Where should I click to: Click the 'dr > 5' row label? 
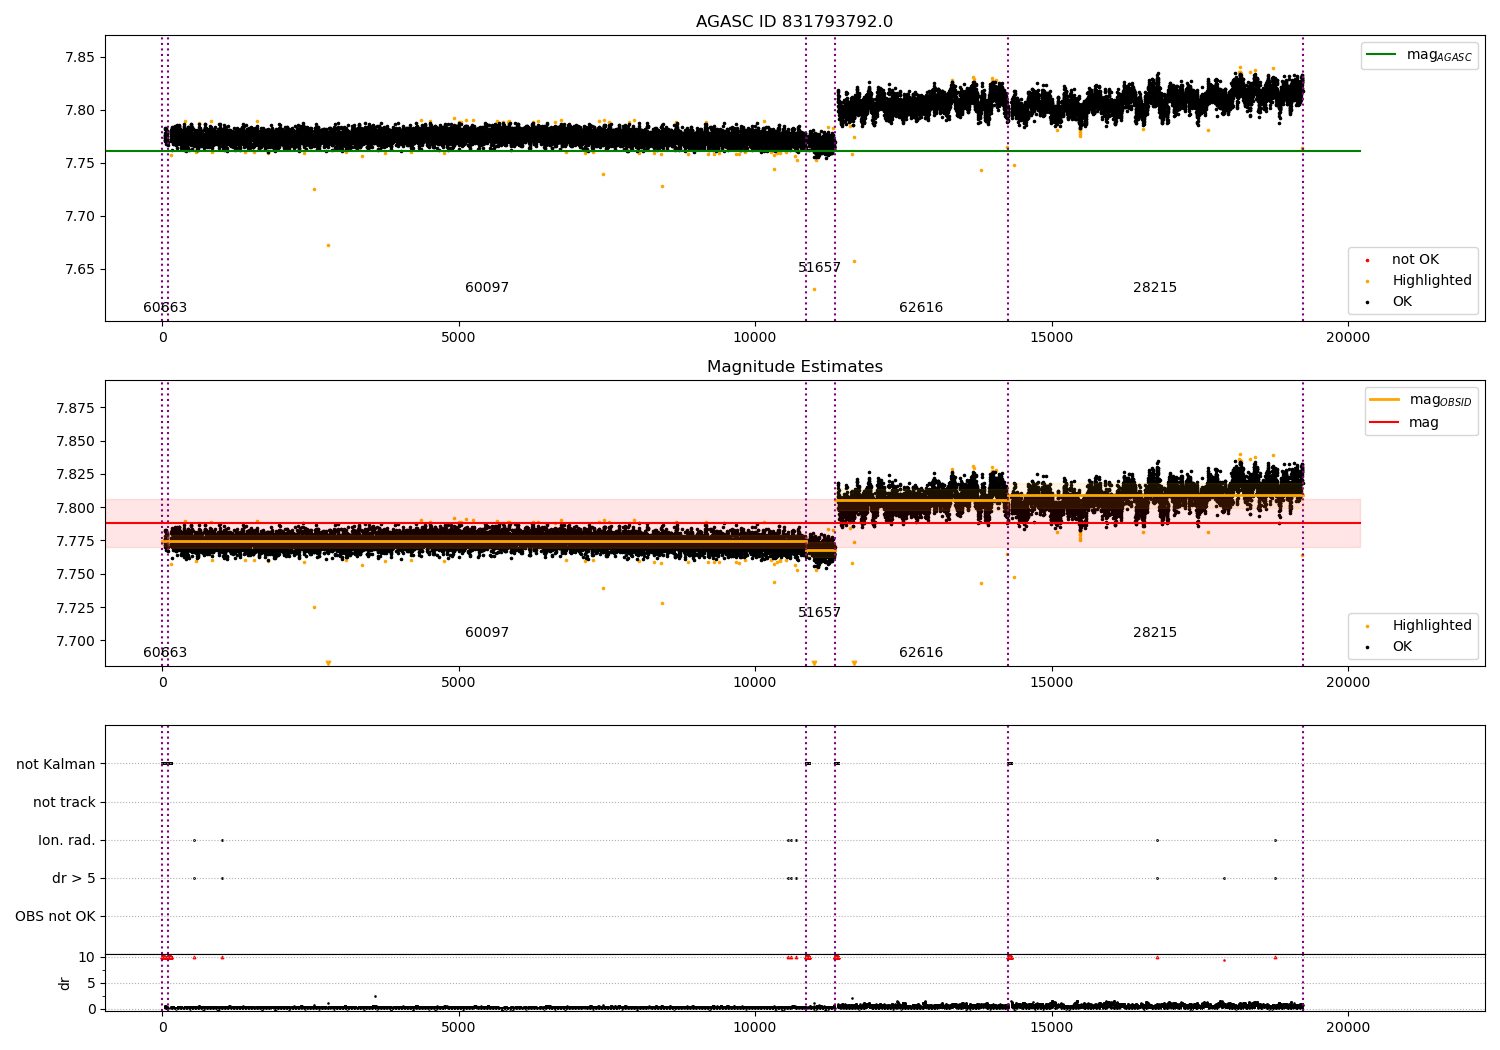tap(74, 878)
